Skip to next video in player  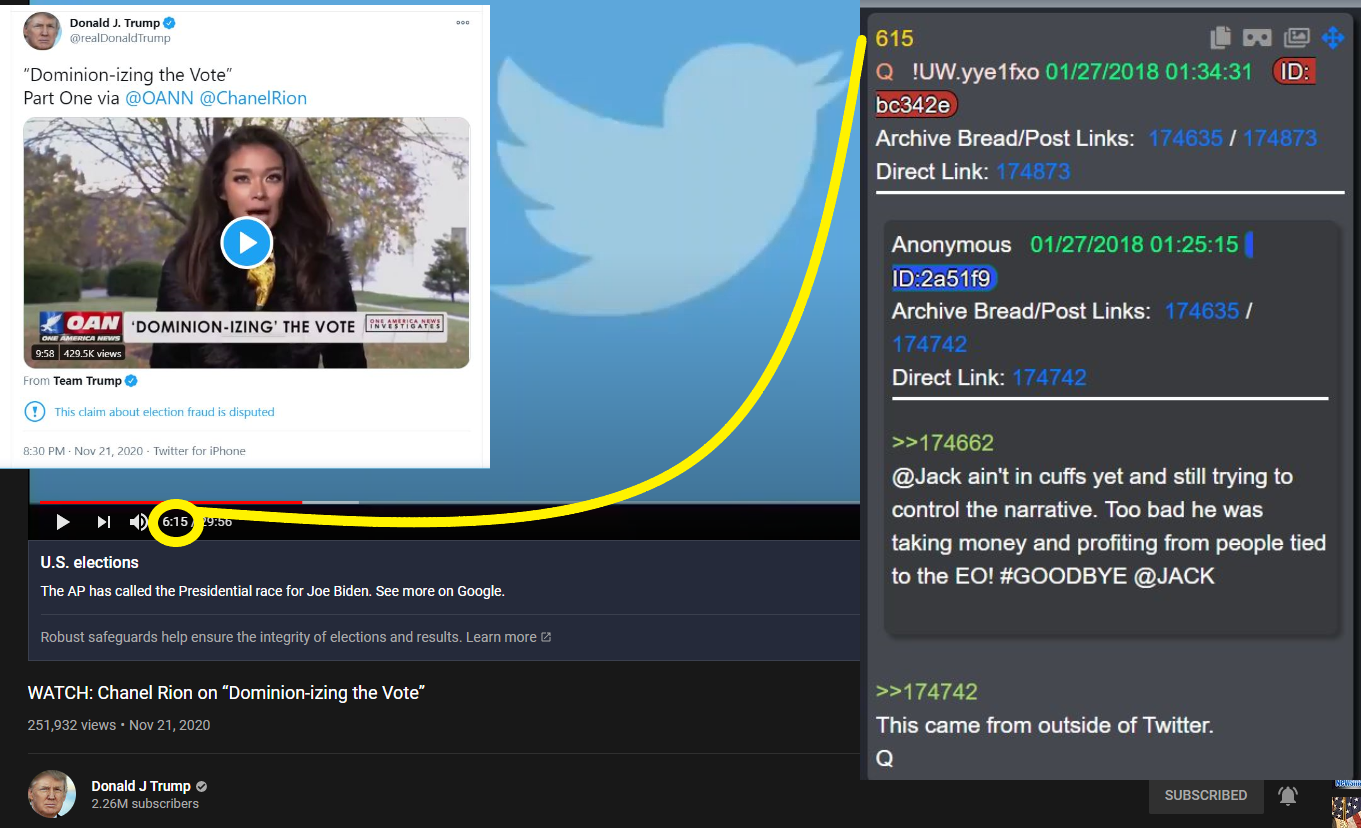(103, 522)
